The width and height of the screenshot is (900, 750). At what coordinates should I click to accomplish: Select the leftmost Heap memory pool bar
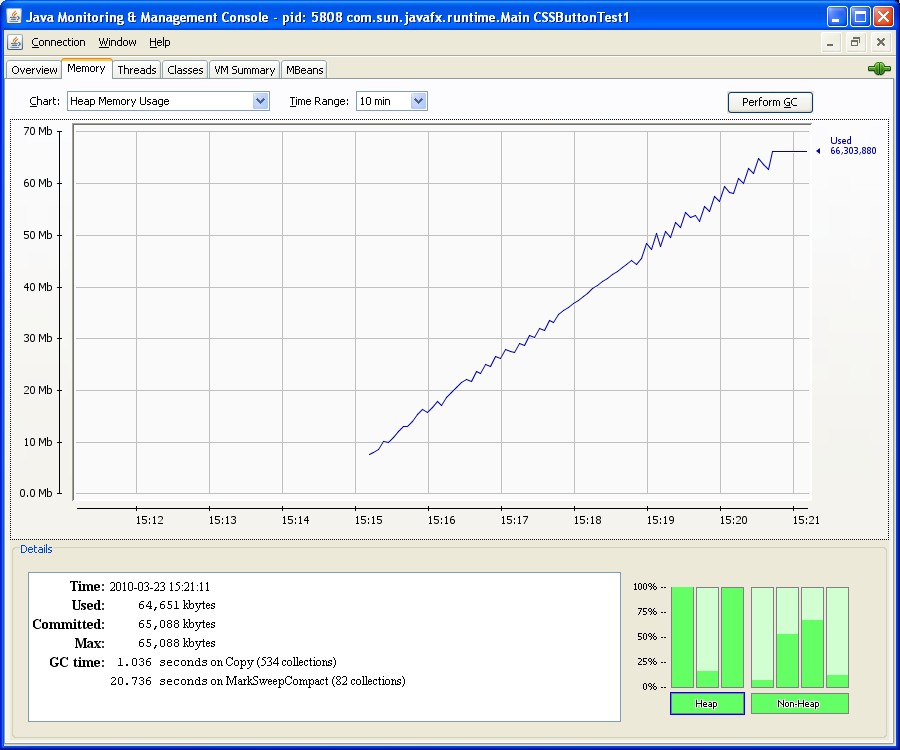click(682, 637)
